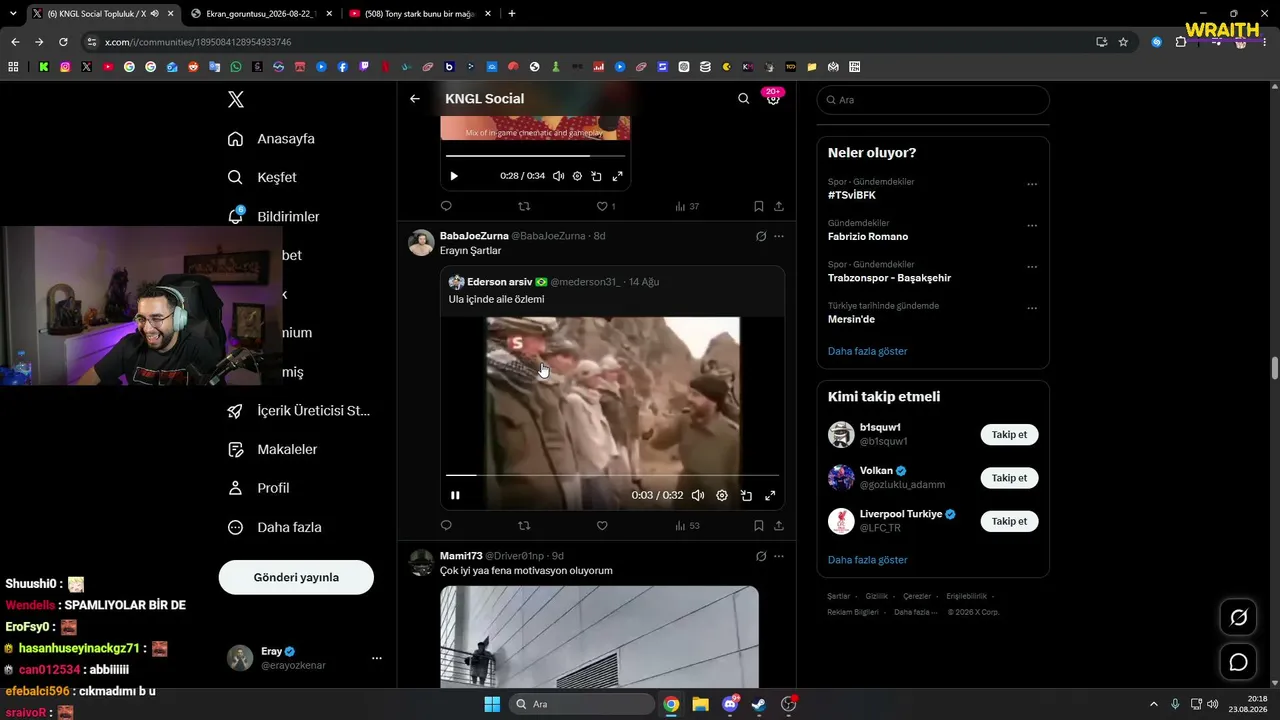Screen dimensions: 1280x720
Task: Click the Ara search field on X
Action: click(933, 100)
